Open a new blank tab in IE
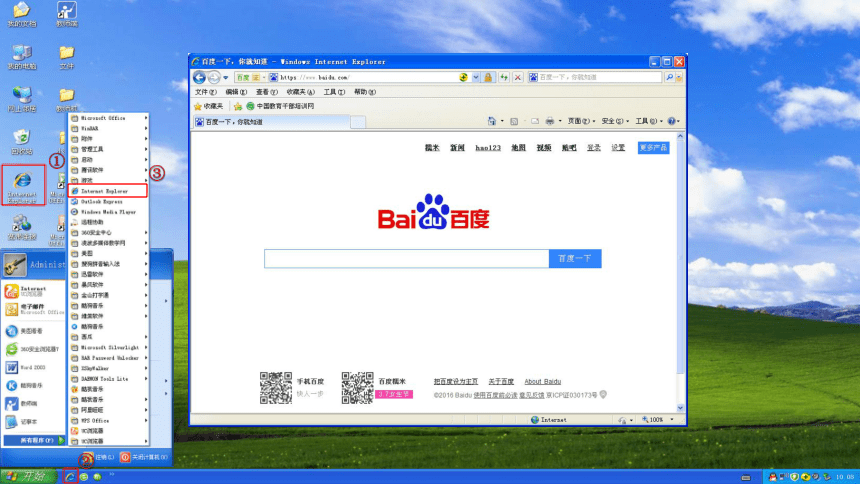The image size is (860, 484). [x=358, y=122]
